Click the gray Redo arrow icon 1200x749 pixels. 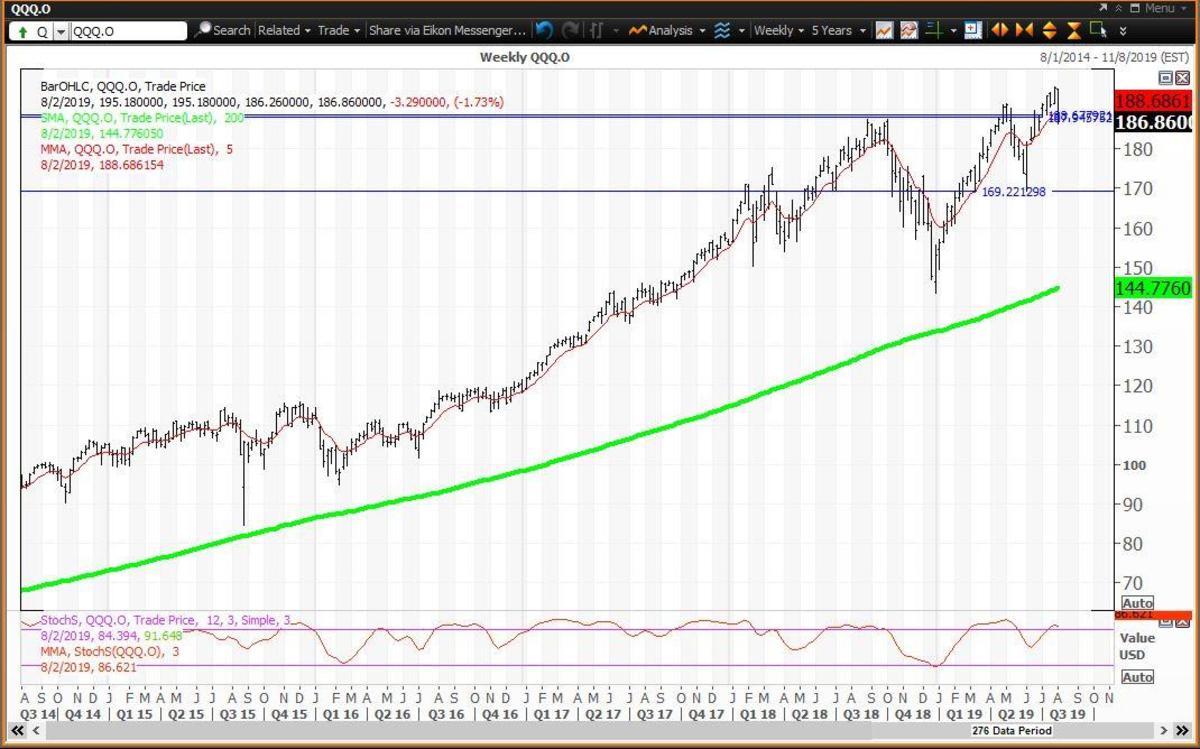569,30
